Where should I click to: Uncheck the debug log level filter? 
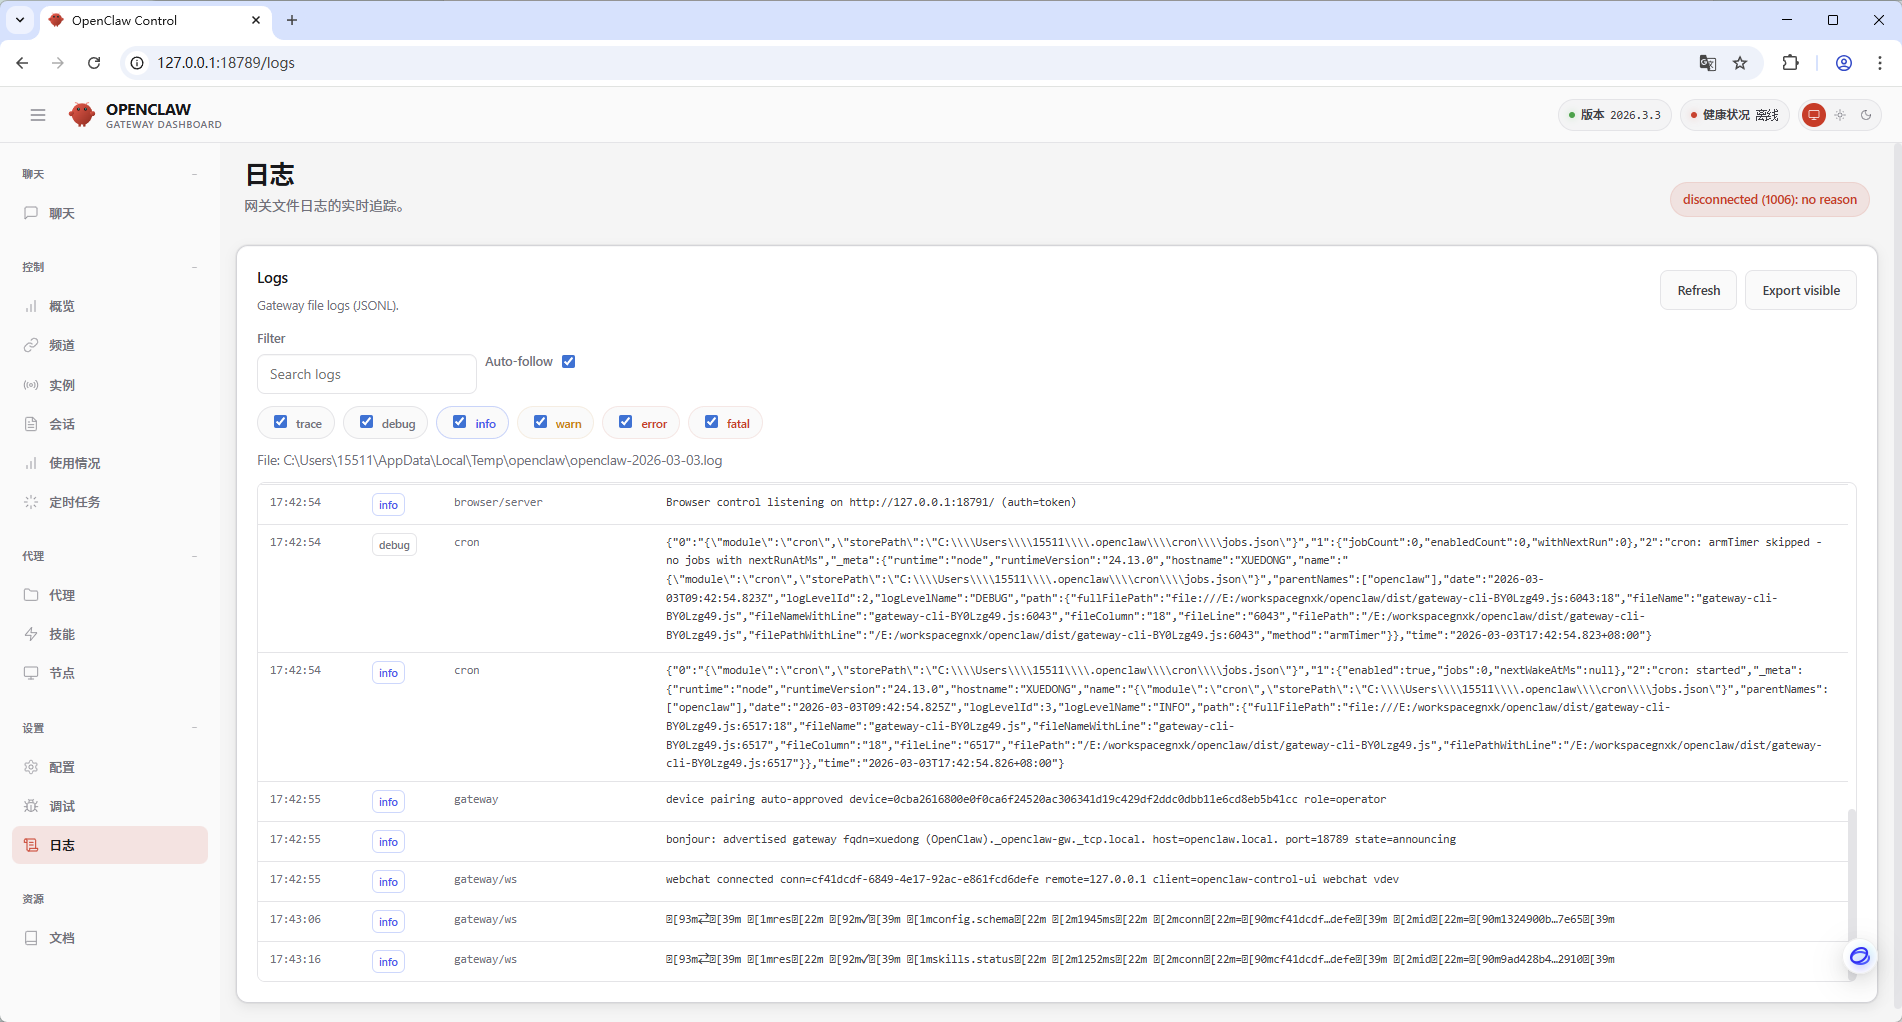coord(367,423)
